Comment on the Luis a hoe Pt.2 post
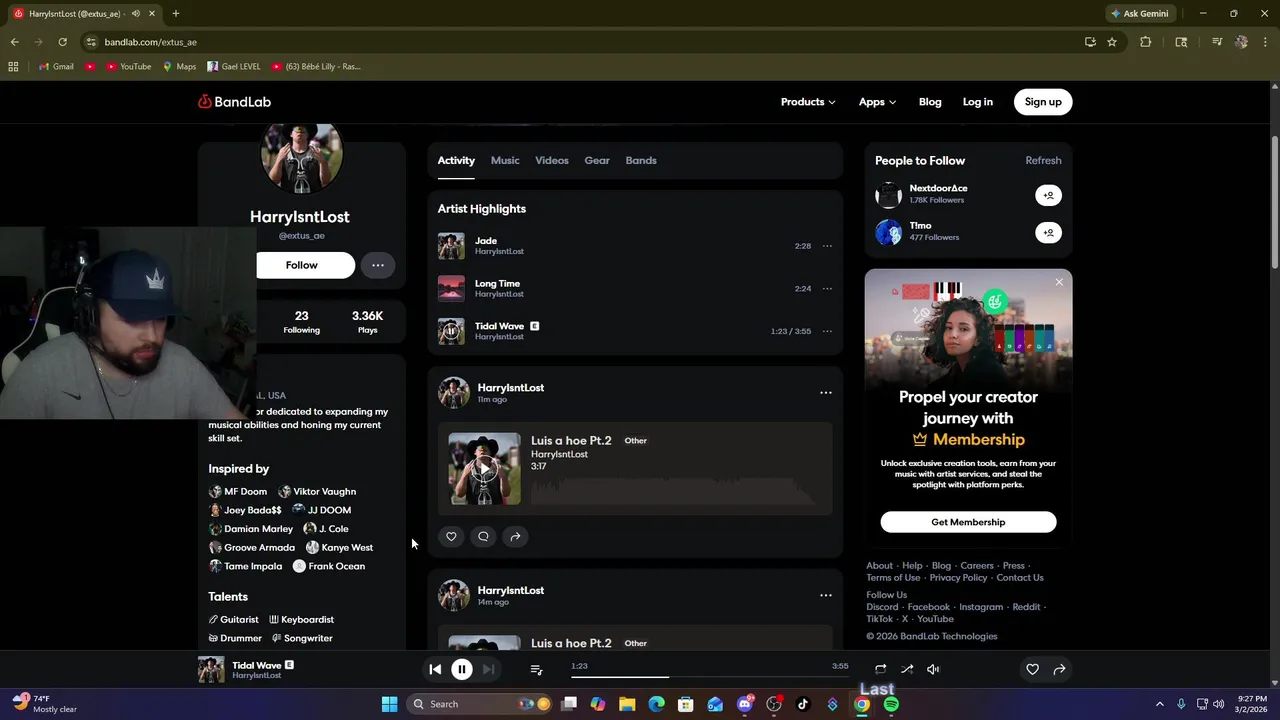Image resolution: width=1280 pixels, height=720 pixels. (483, 537)
